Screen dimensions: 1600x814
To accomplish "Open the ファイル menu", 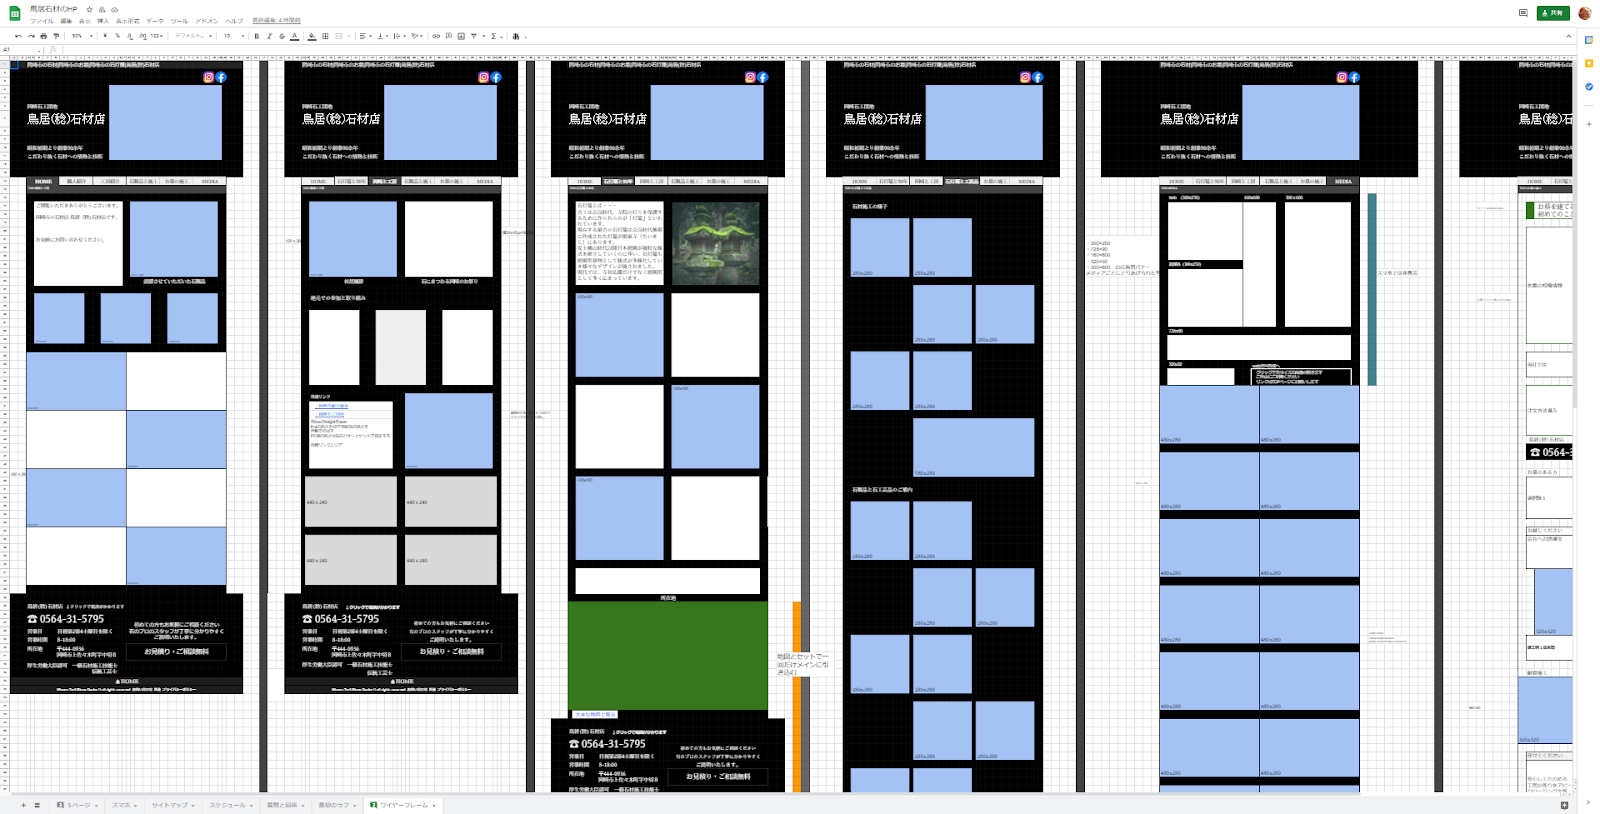I will tap(41, 21).
